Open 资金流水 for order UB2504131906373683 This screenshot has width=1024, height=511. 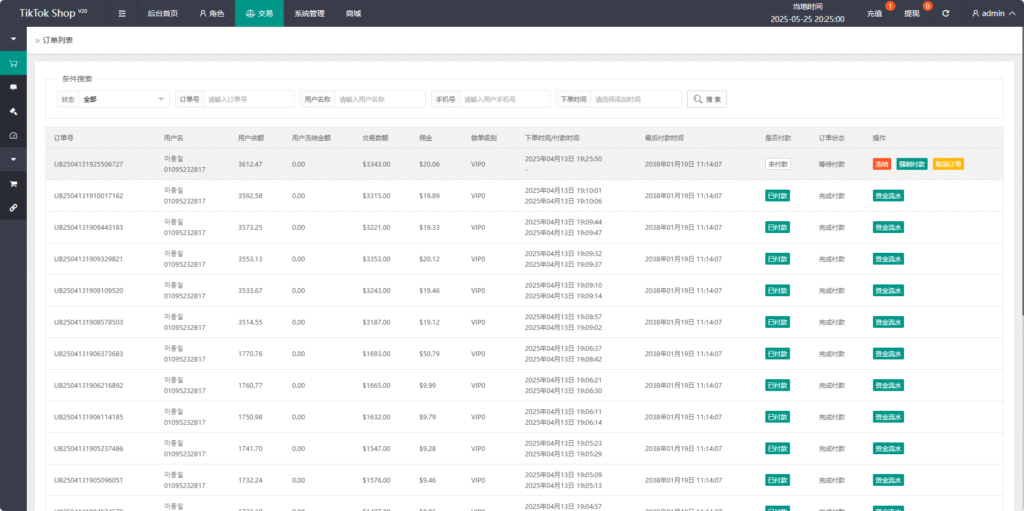click(888, 354)
